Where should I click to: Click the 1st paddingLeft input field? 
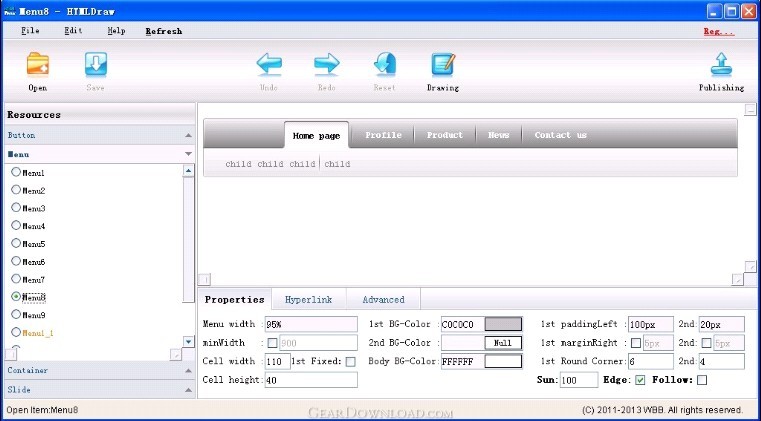(x=651, y=324)
